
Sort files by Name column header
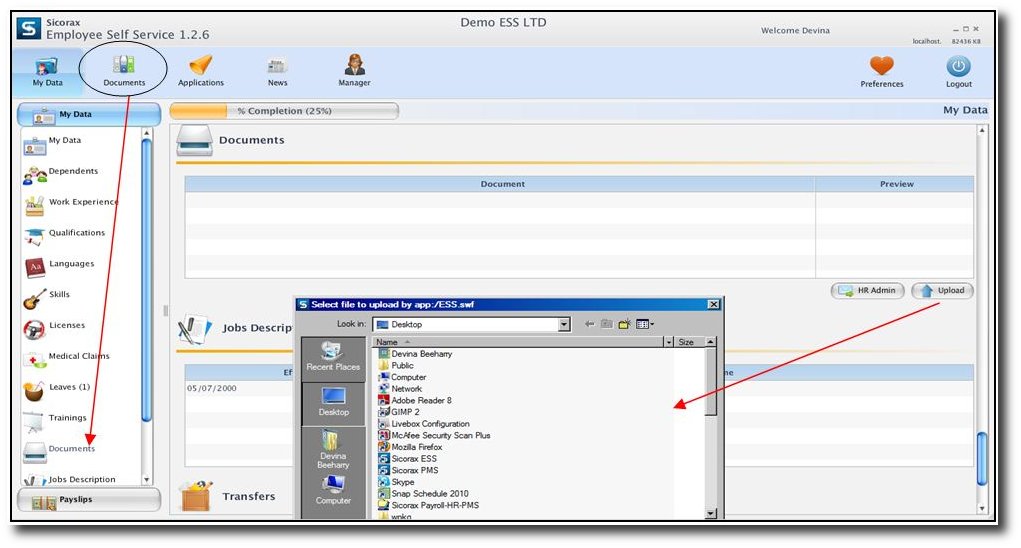515,342
